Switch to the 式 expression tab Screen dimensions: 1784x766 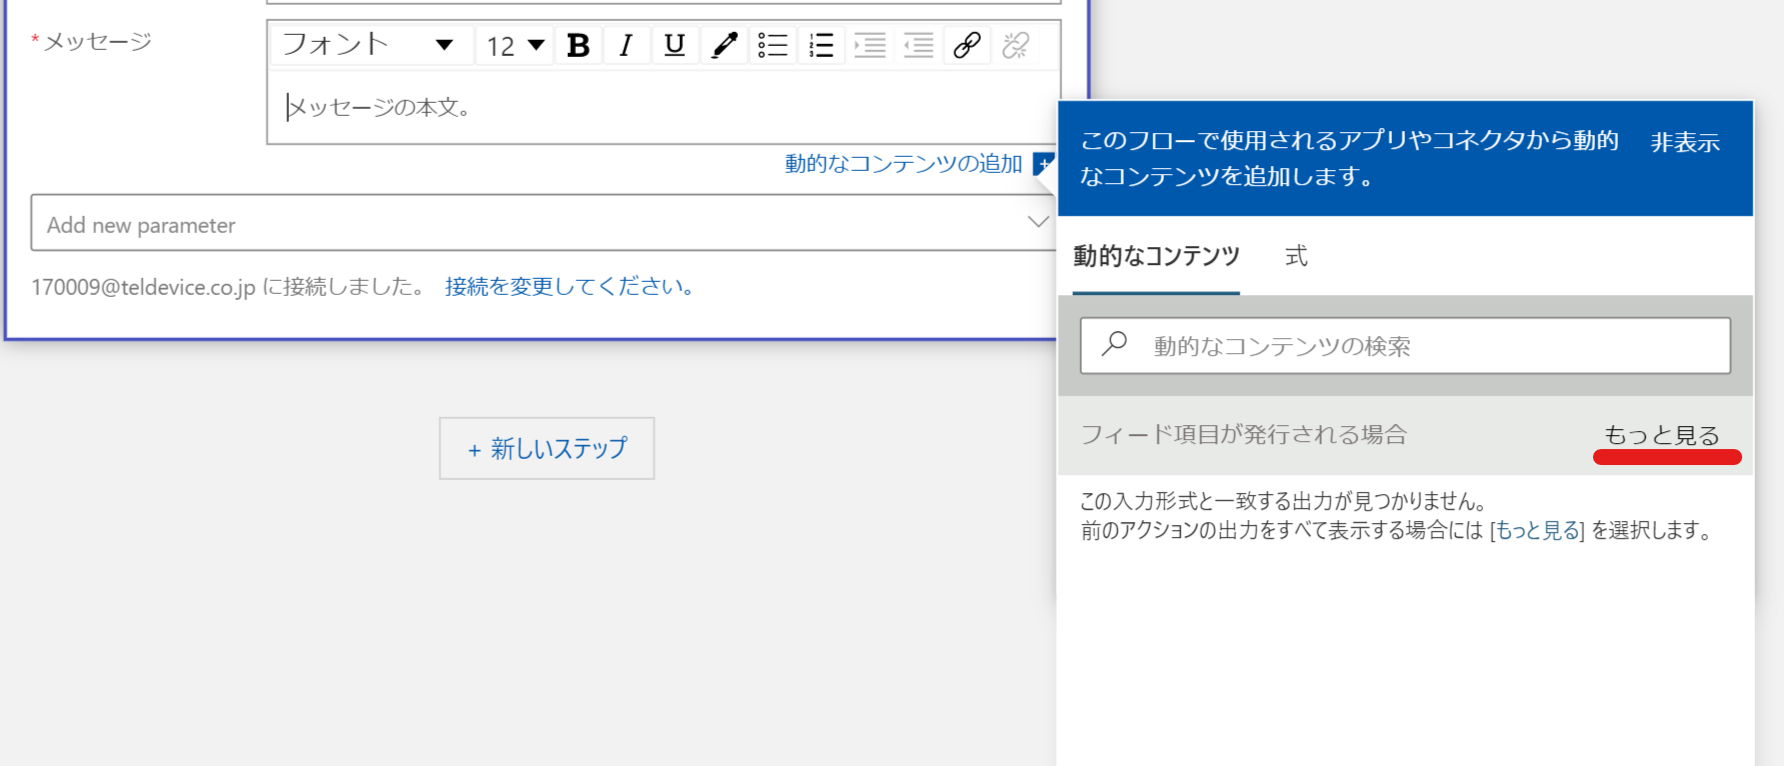pos(1296,256)
